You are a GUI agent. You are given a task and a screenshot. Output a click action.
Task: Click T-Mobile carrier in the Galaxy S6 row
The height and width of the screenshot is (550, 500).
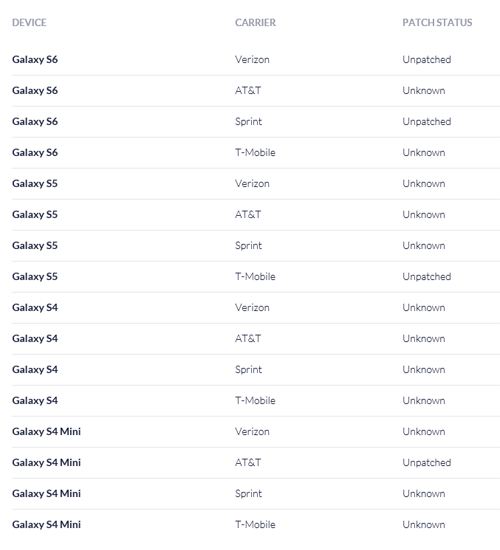pyautogui.click(x=255, y=153)
